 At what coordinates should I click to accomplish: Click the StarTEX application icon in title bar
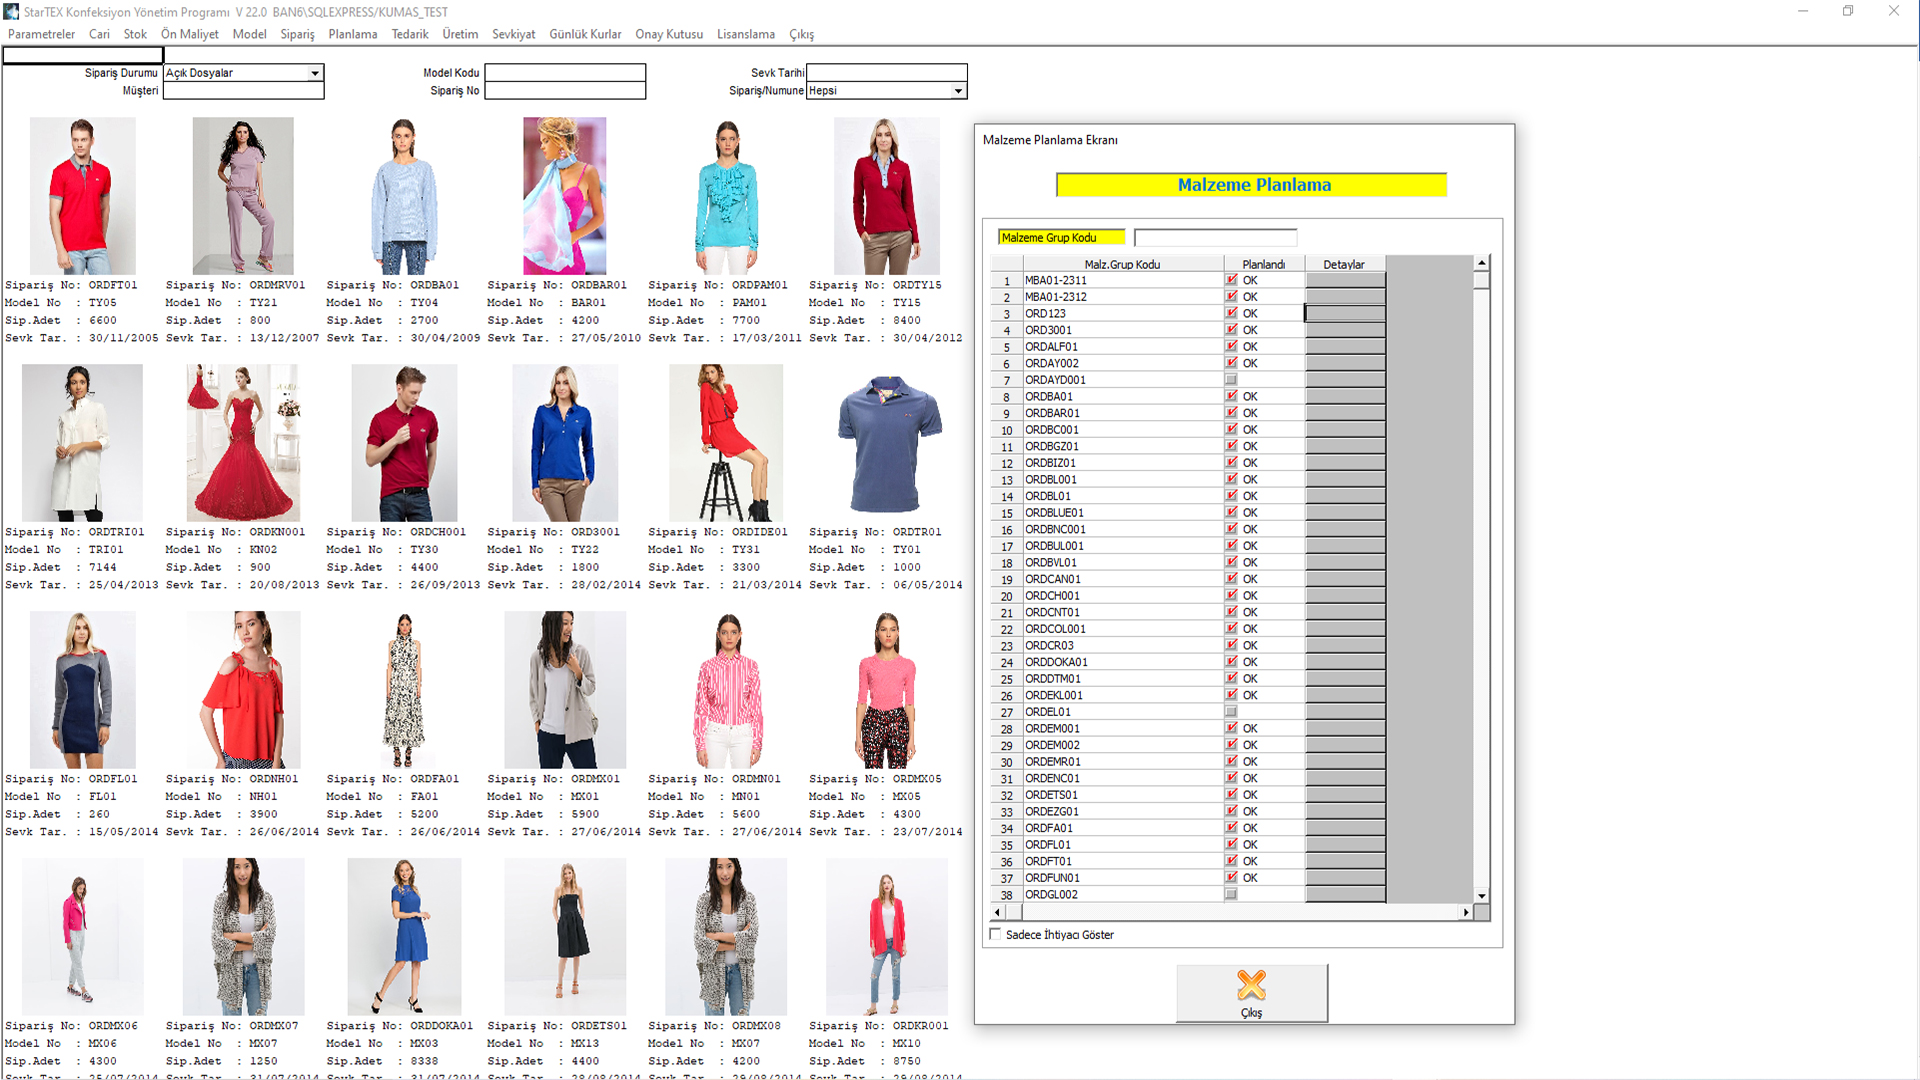tap(11, 11)
